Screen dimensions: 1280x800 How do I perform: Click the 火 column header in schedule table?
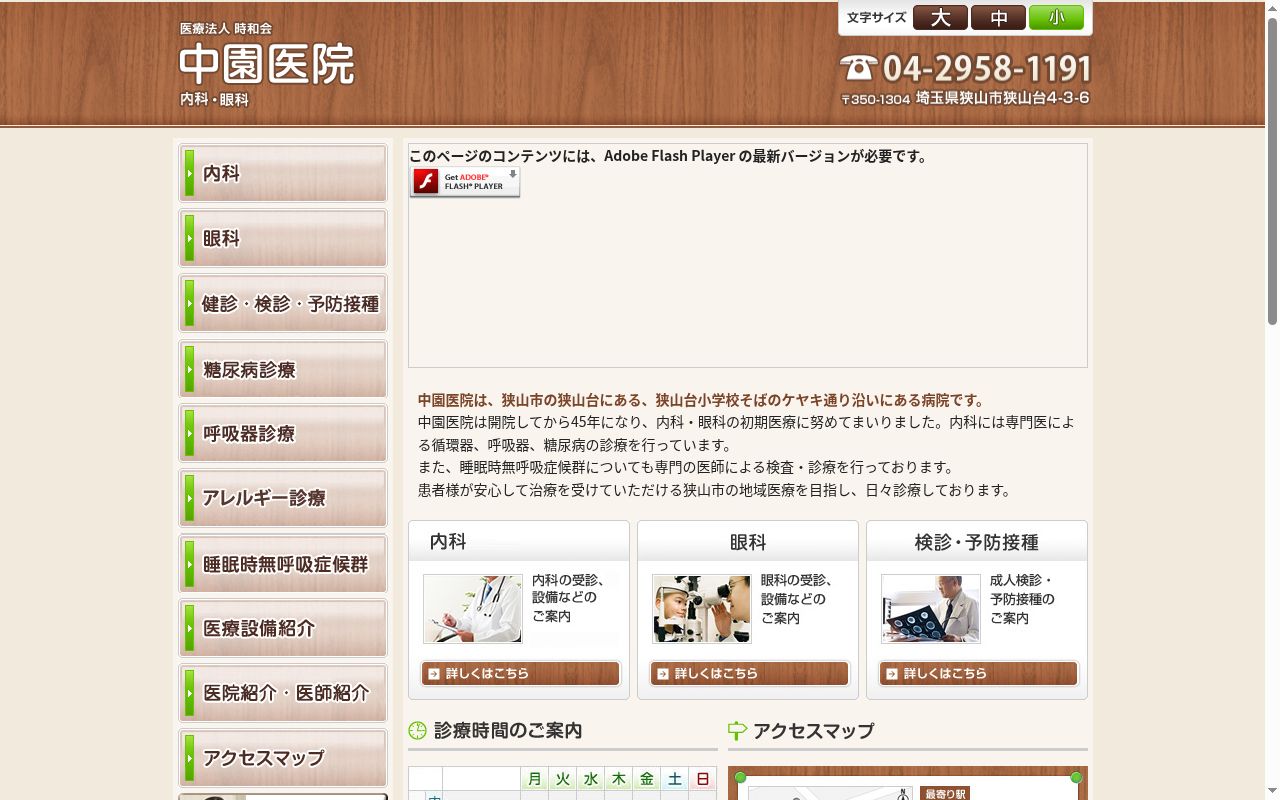[563, 779]
